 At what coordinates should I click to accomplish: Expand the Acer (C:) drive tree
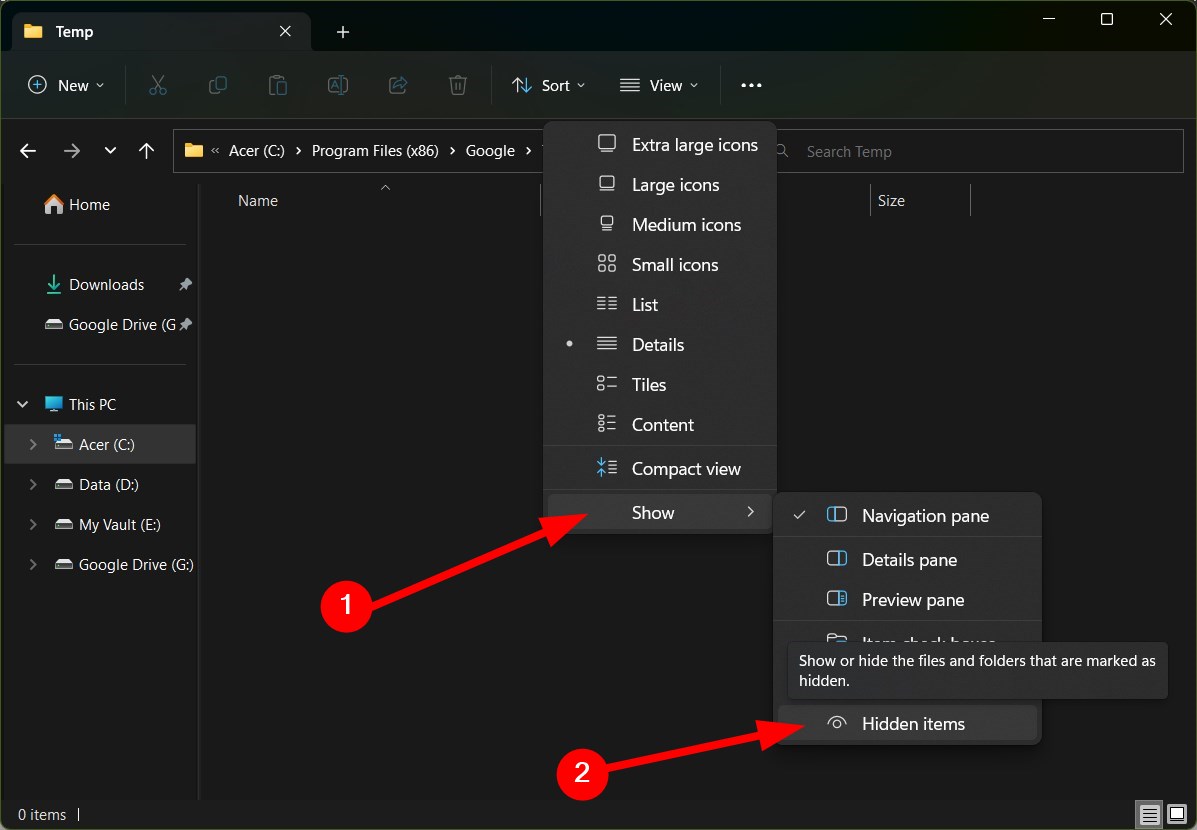(33, 445)
